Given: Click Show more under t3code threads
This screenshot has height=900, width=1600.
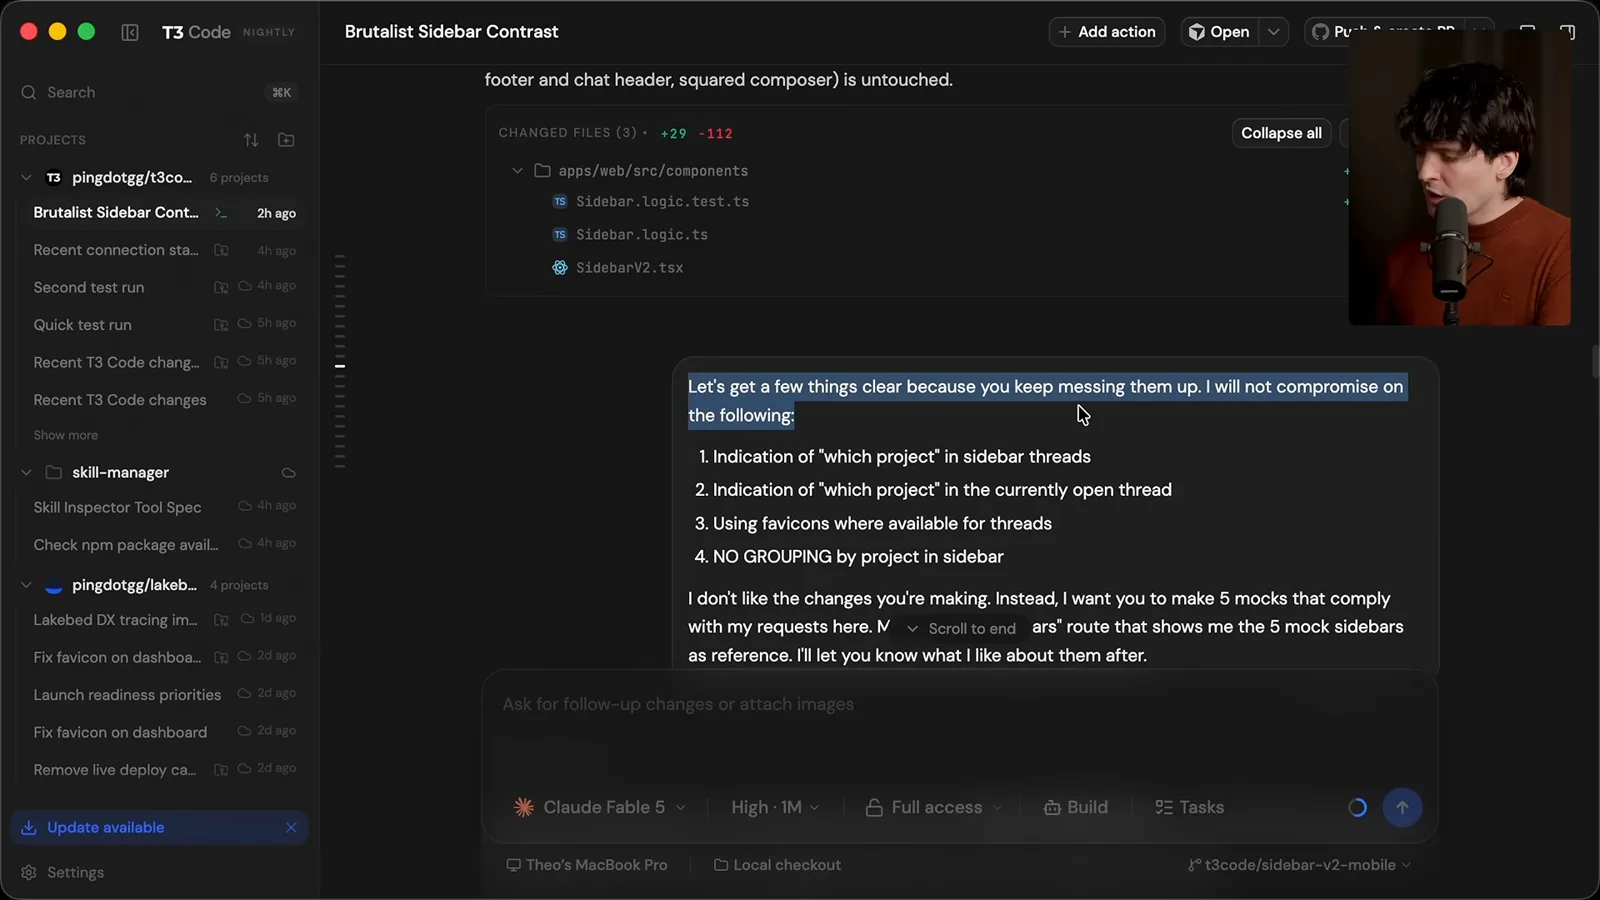Looking at the screenshot, I should (66, 435).
